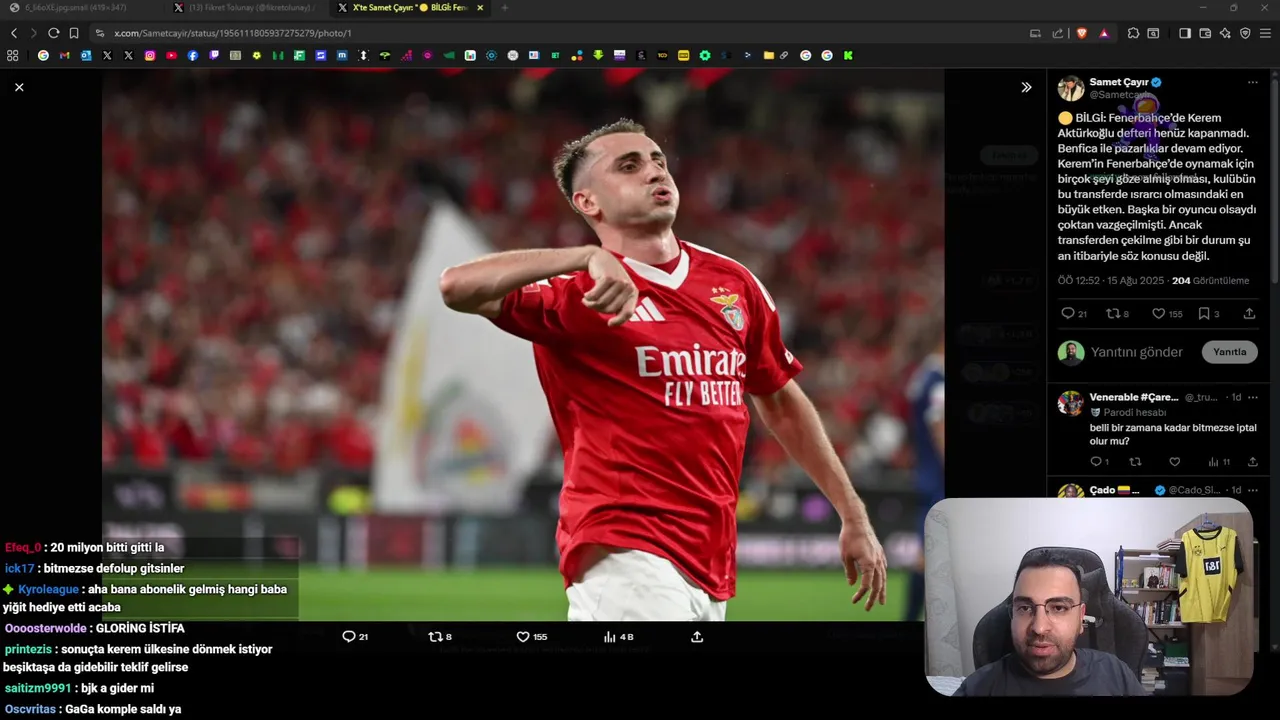Share Venerable's comment
This screenshot has height=720, width=1280.
point(1252,461)
